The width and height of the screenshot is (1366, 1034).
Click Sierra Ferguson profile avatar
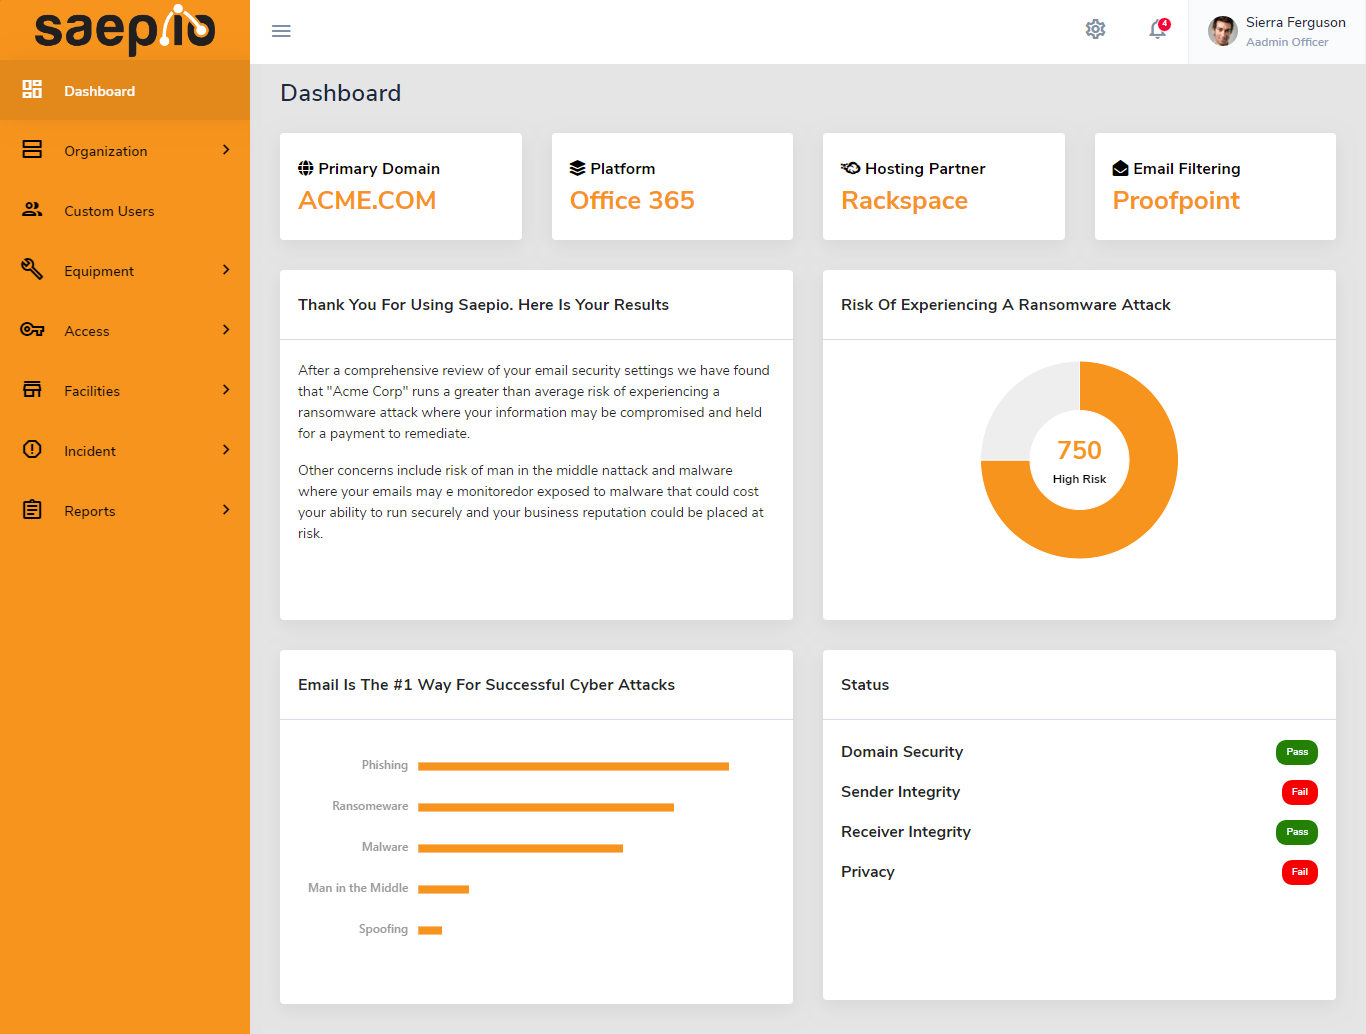[1222, 31]
